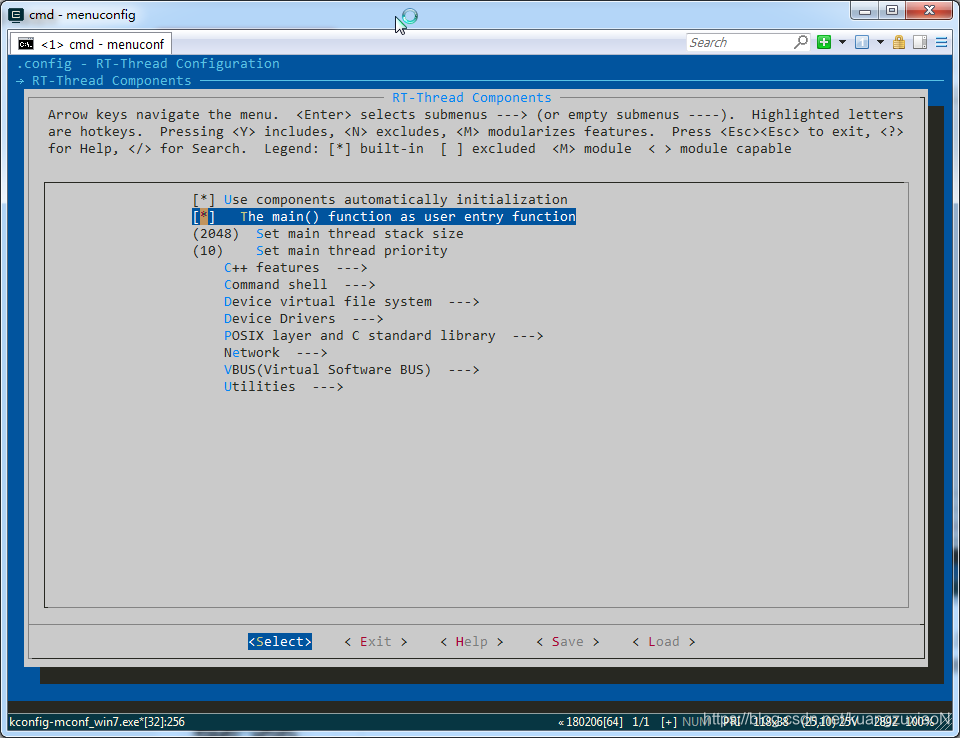Click the ConEmu window icon in title bar
This screenshot has height=738, width=960.
[17, 15]
